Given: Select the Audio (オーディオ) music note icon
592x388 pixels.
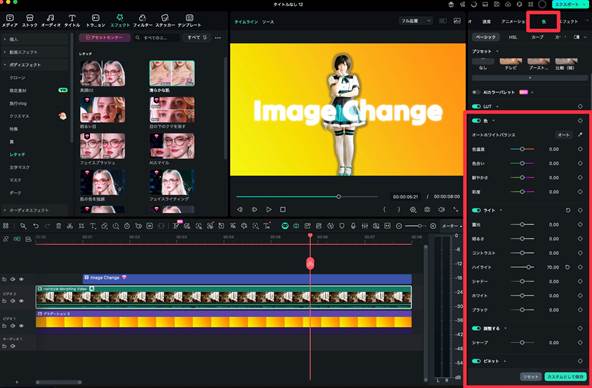Looking at the screenshot, I should click(50, 18).
